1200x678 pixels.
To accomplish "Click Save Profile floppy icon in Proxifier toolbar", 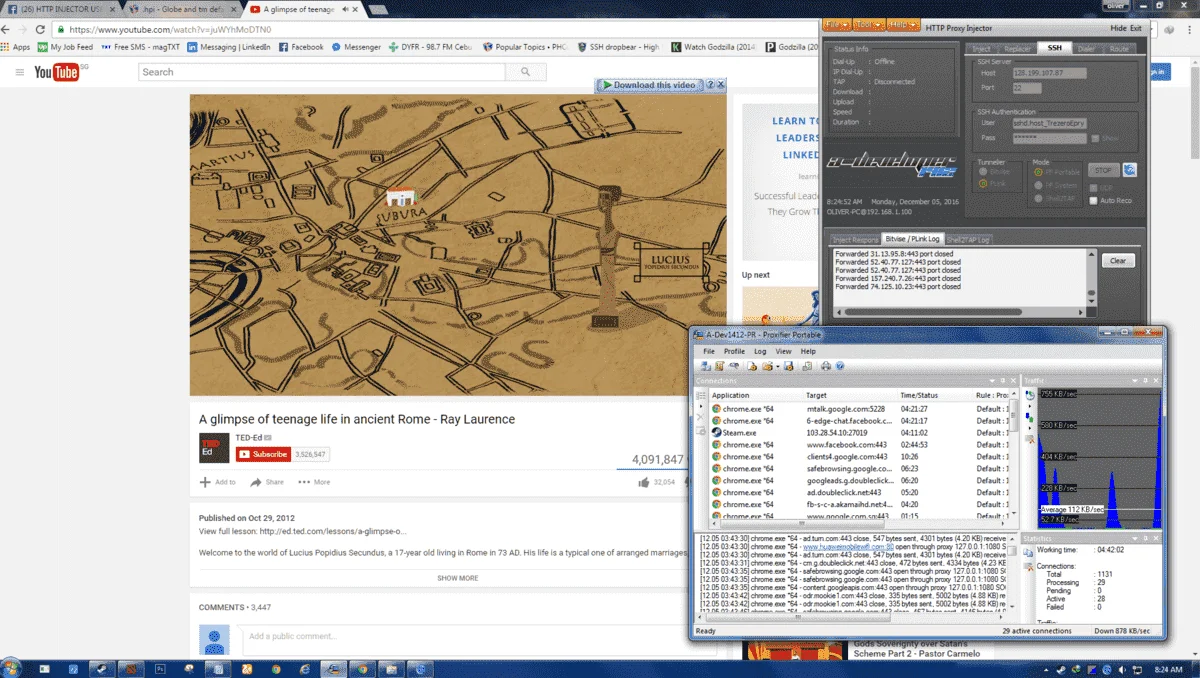I will click(788, 366).
